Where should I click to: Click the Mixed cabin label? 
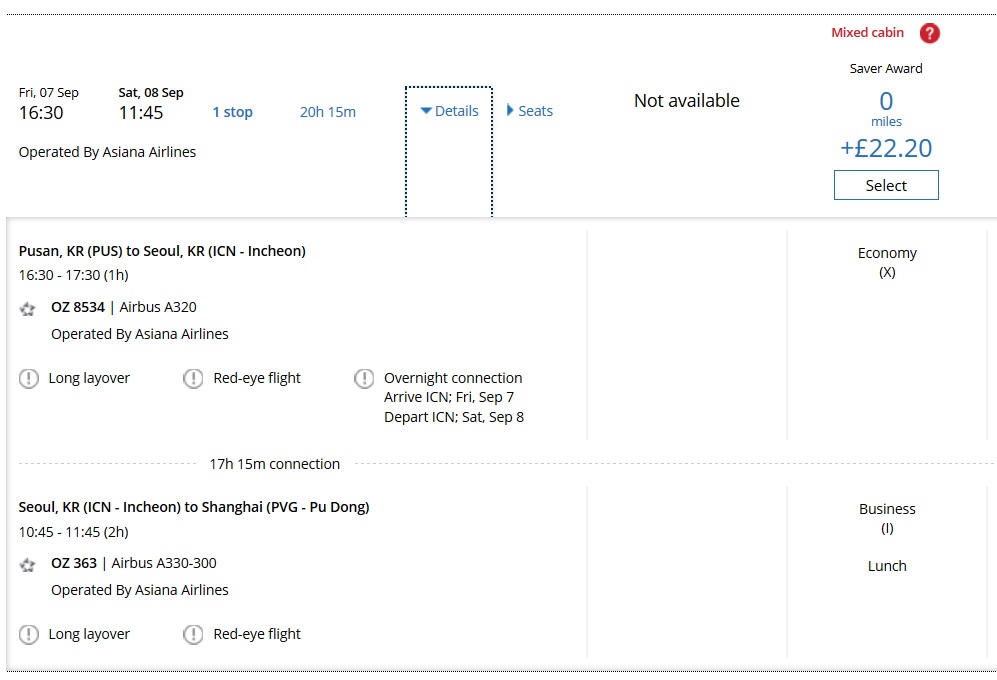pyautogui.click(x=867, y=33)
